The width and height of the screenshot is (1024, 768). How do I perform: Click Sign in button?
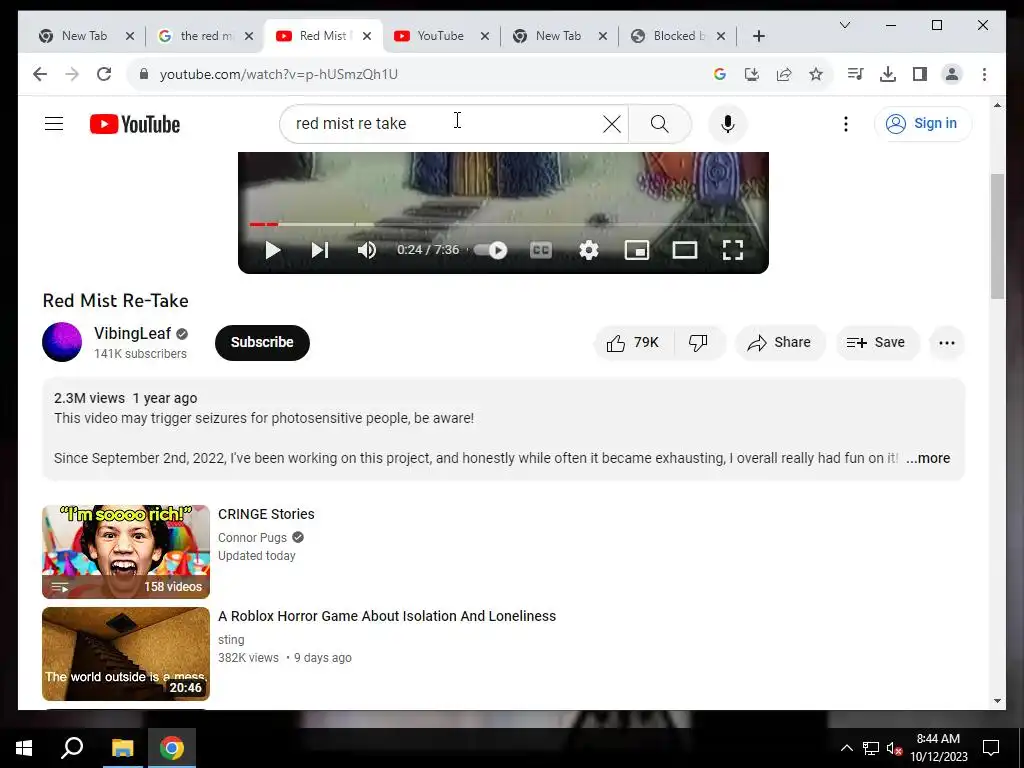click(x=923, y=123)
